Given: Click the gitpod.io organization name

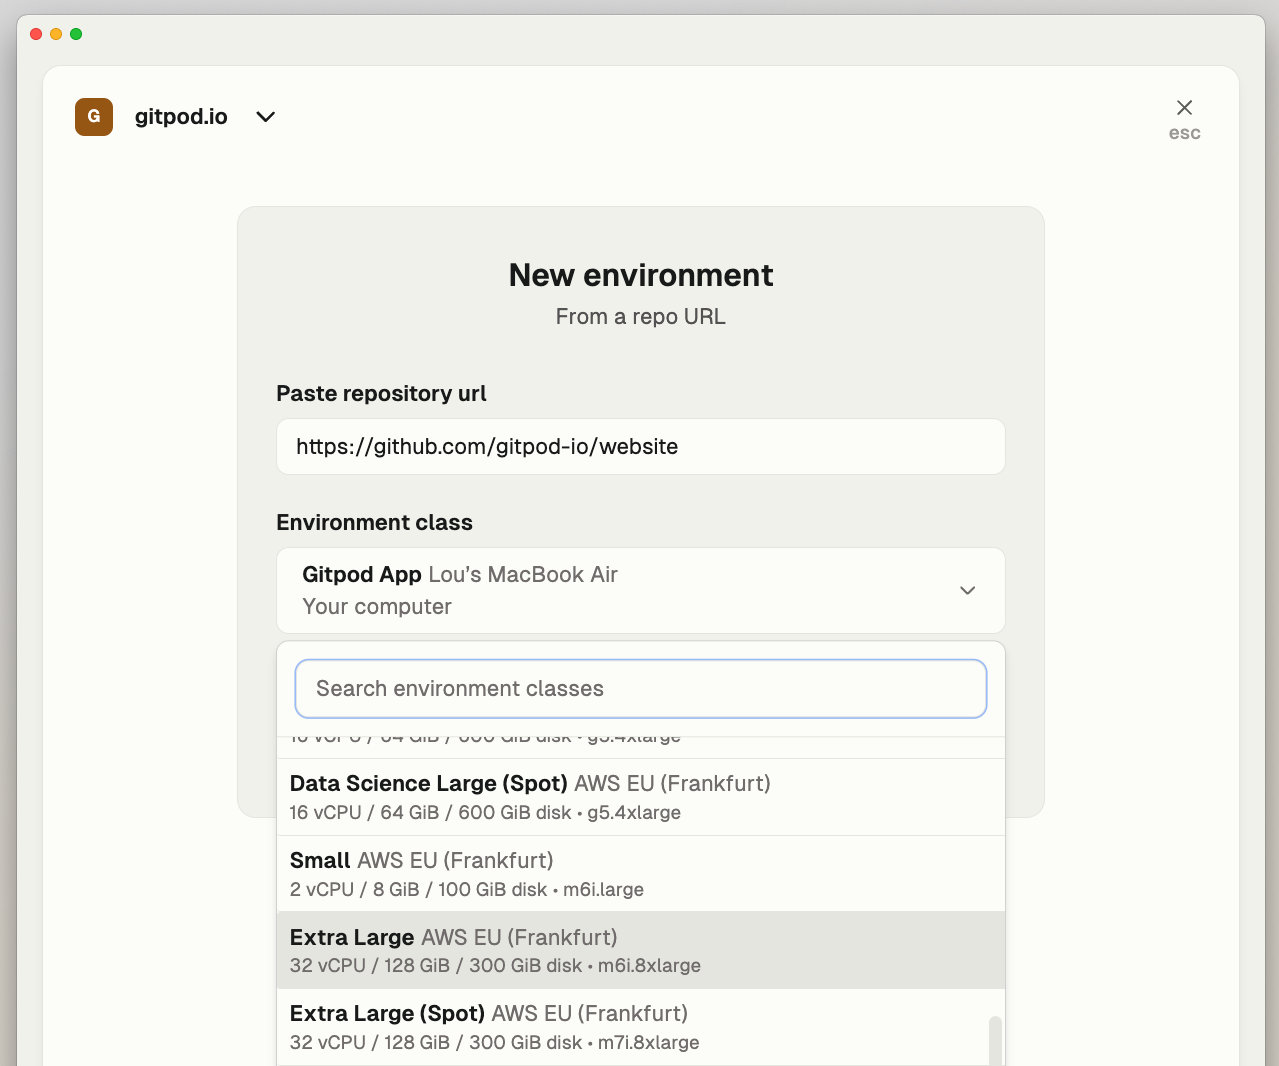Looking at the screenshot, I should 181,117.
